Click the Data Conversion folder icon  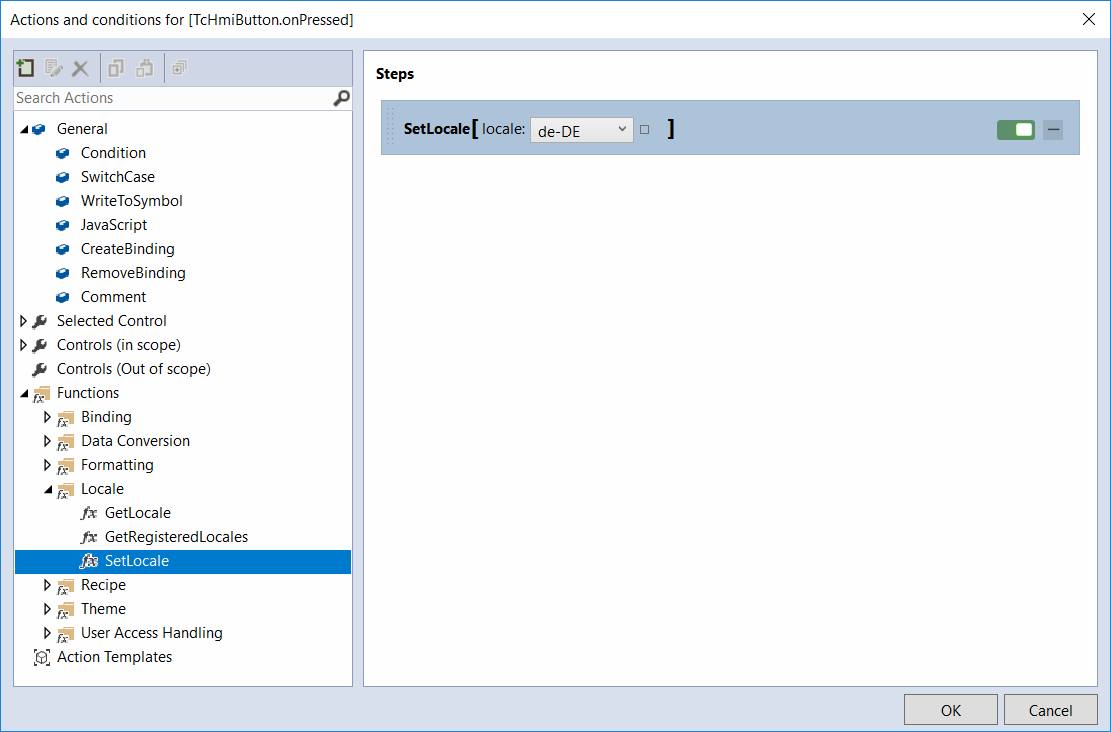pos(65,443)
